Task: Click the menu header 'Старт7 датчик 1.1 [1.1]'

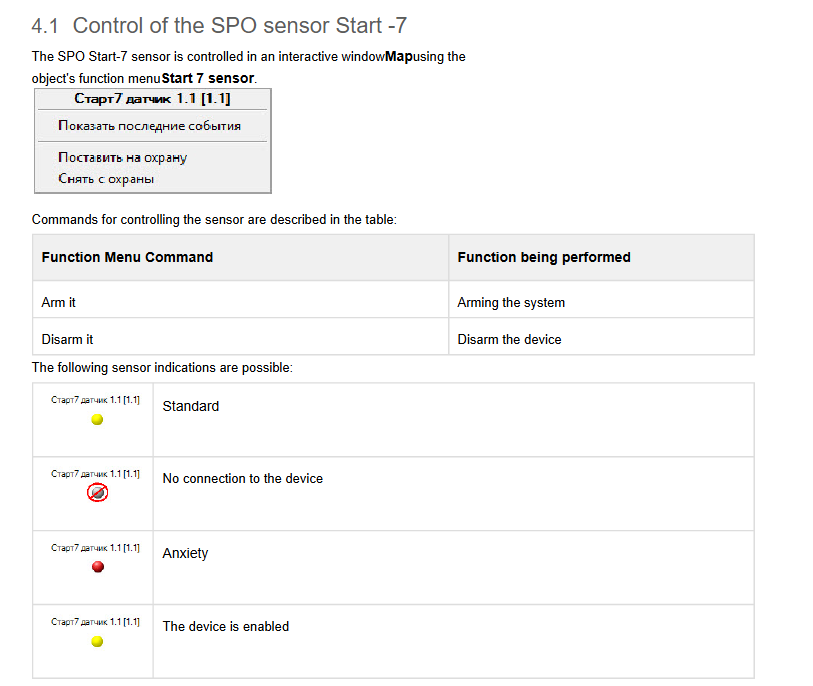Action: click(152, 99)
